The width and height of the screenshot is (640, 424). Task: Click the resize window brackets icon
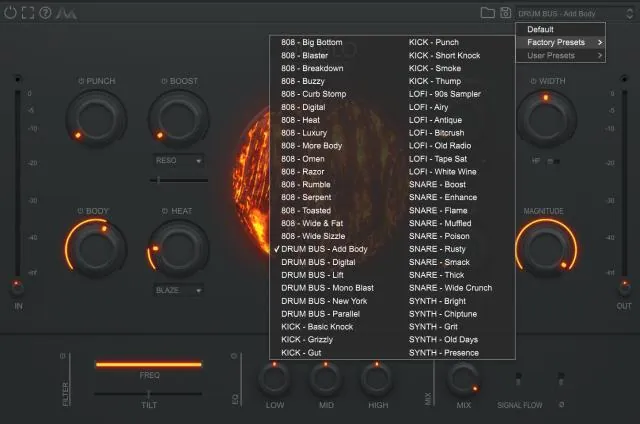coord(27,12)
